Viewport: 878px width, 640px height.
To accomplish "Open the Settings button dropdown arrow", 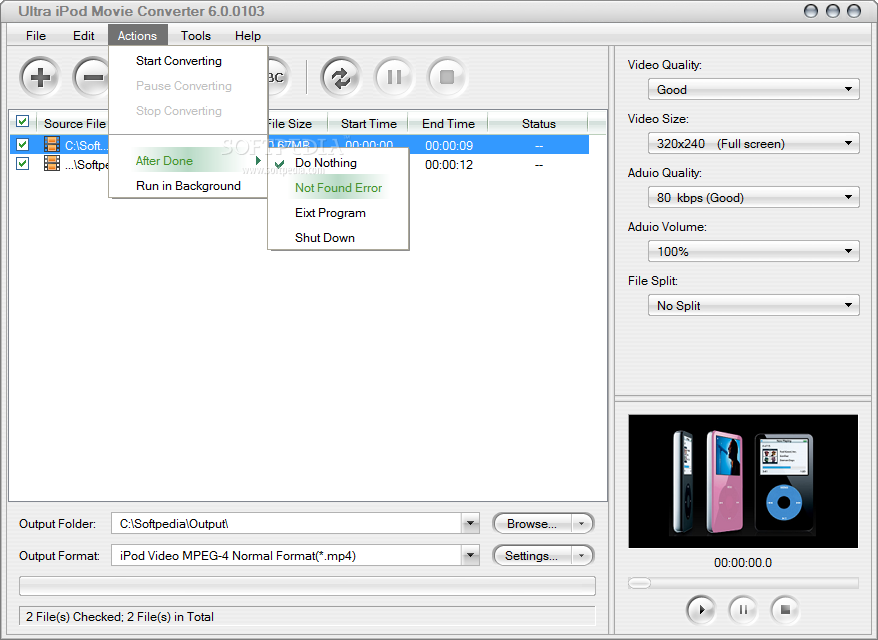I will pyautogui.click(x=582, y=555).
